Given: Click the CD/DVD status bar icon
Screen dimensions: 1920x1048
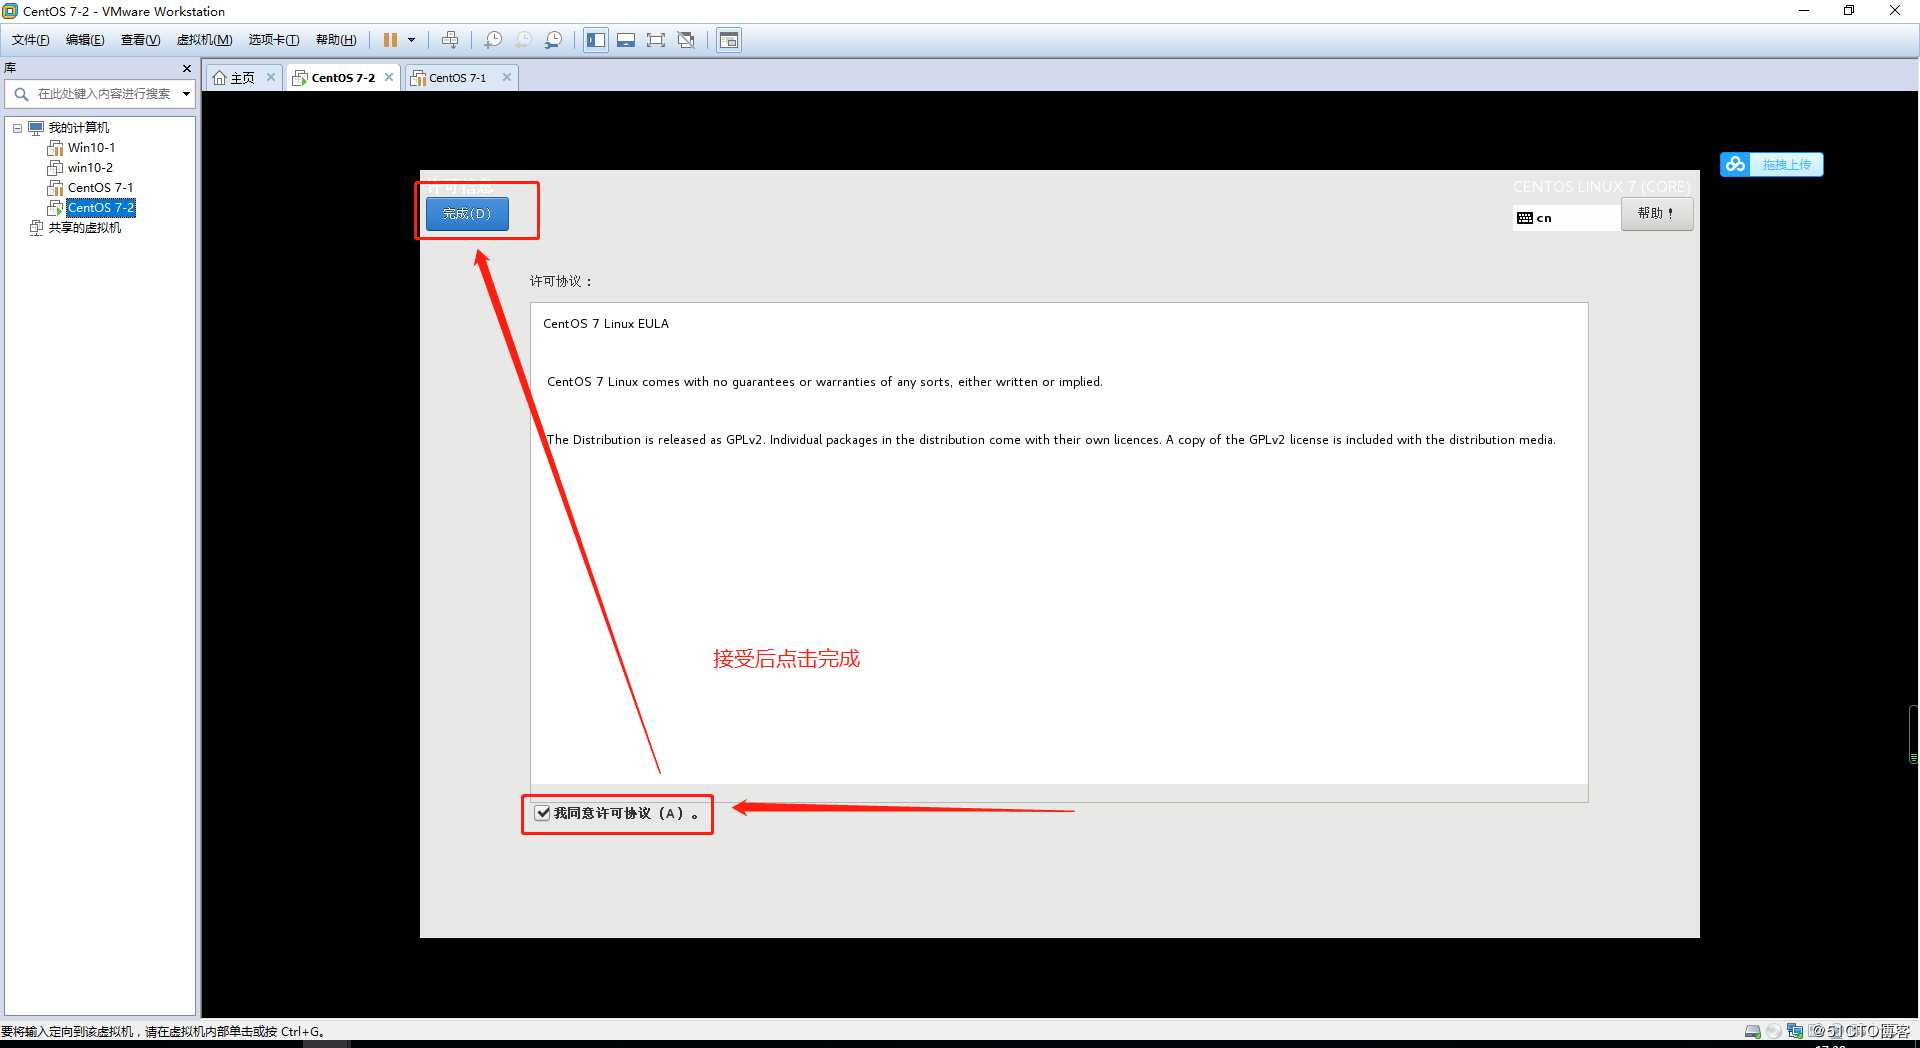Looking at the screenshot, I should point(1774,1031).
